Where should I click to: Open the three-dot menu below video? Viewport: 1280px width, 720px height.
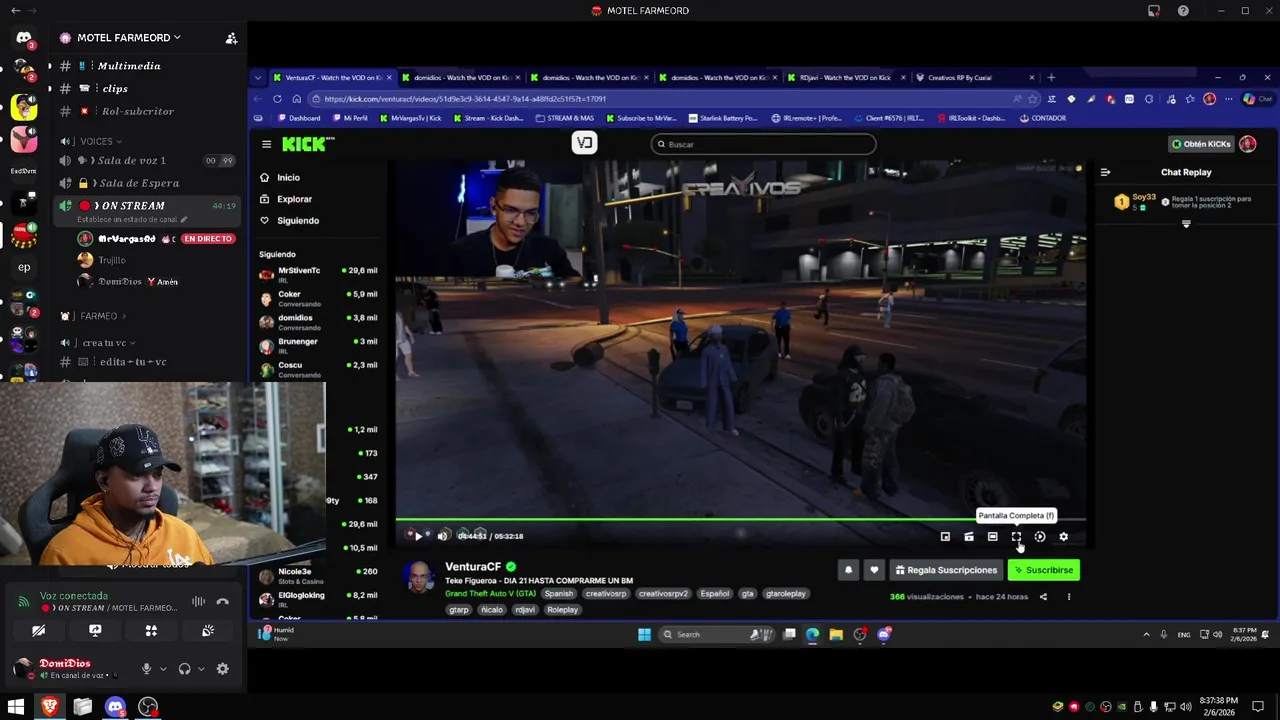point(1068,597)
